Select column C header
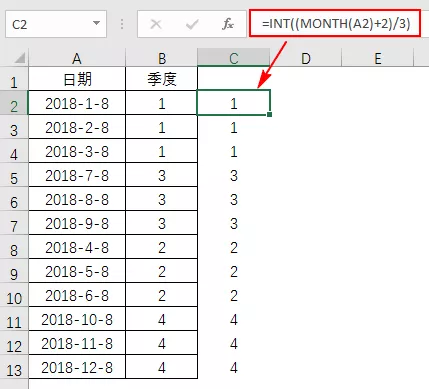This screenshot has width=429, height=389. (234, 58)
